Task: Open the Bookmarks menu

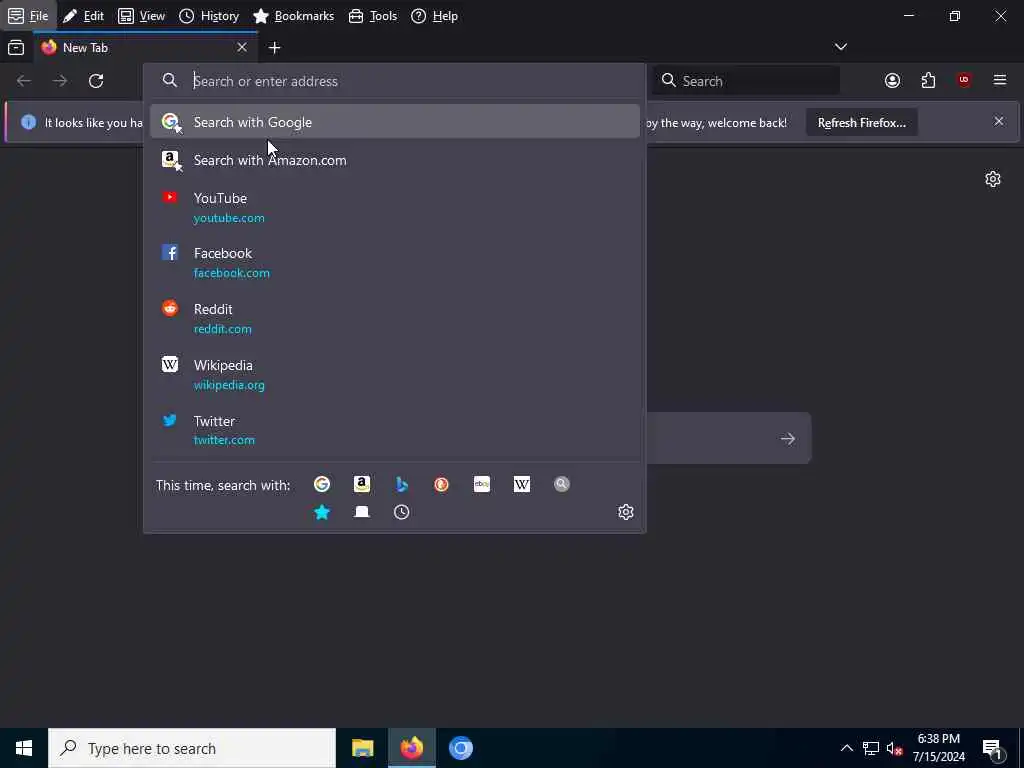Action: [x=293, y=16]
